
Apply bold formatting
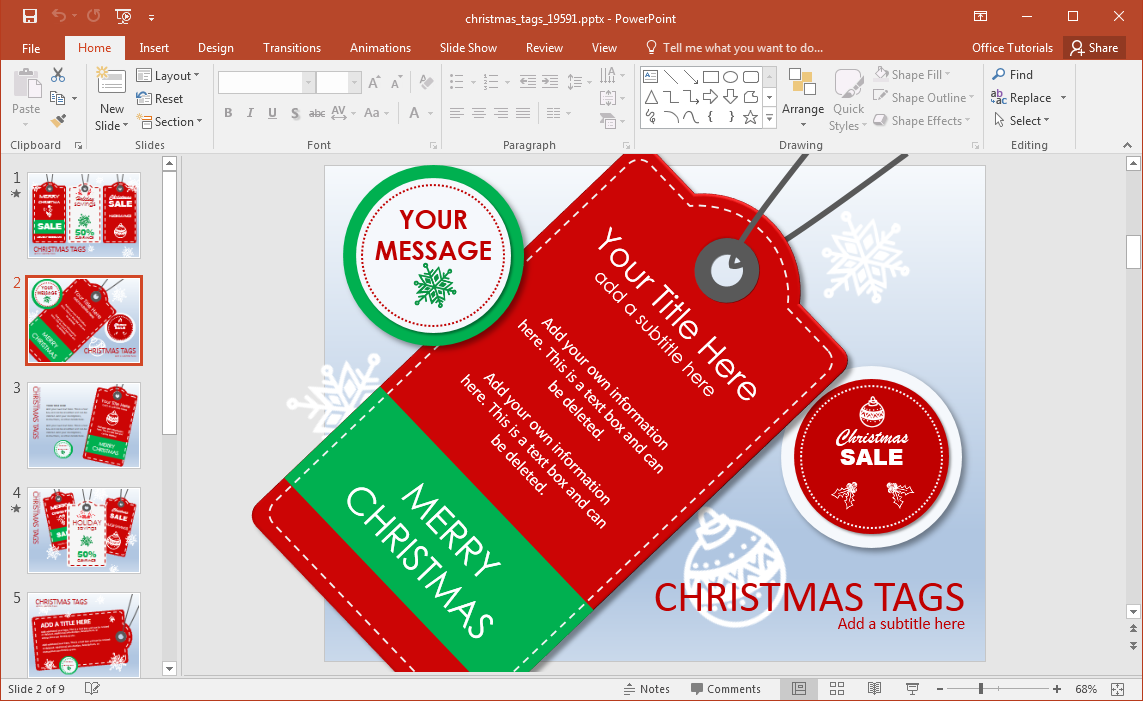(228, 113)
